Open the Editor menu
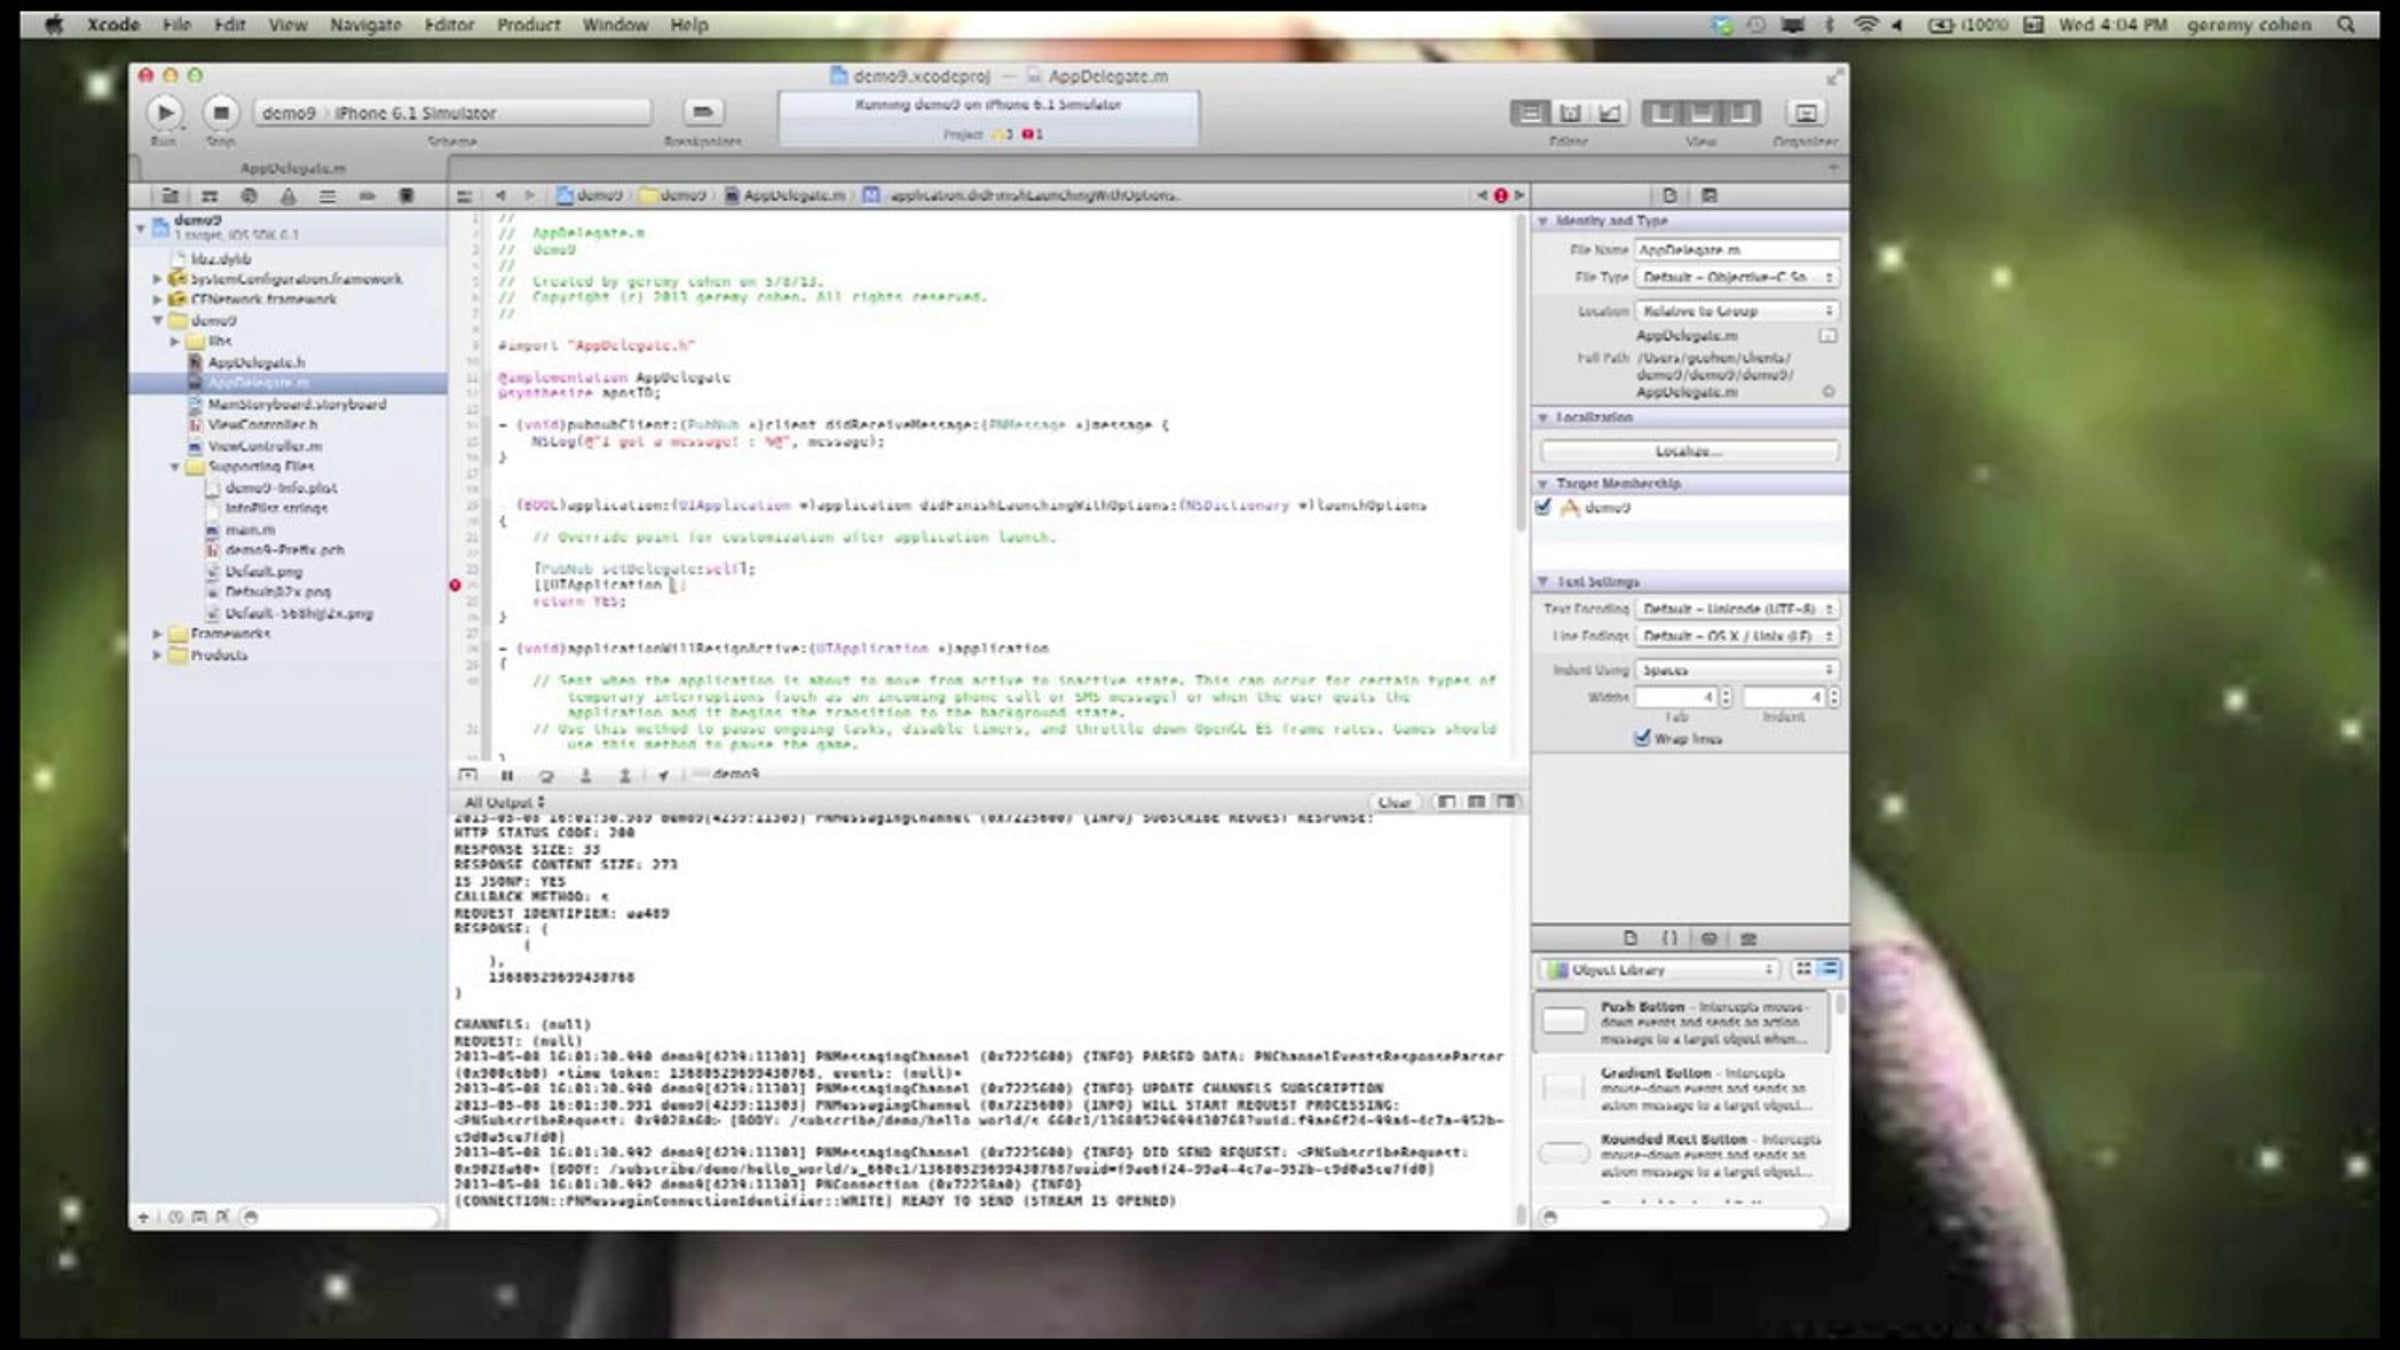 coord(449,25)
